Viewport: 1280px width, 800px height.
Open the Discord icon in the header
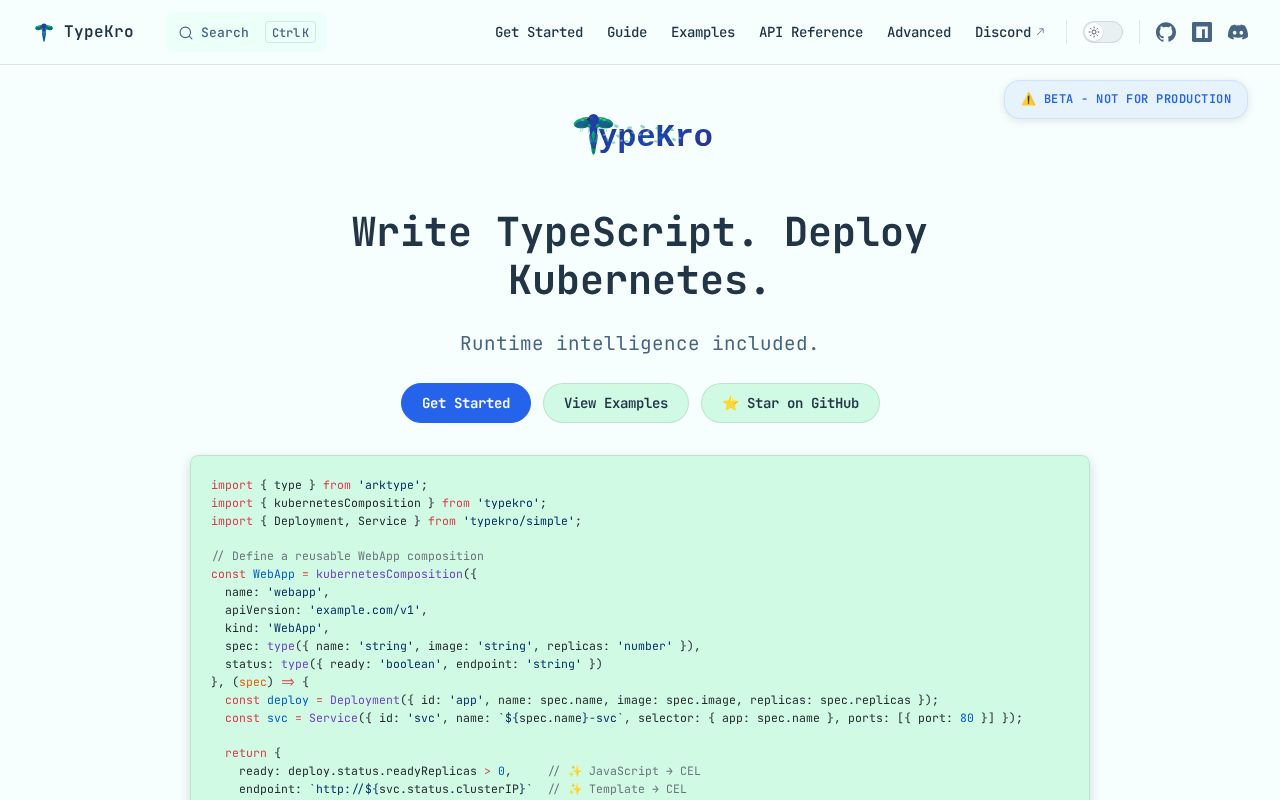point(1238,32)
